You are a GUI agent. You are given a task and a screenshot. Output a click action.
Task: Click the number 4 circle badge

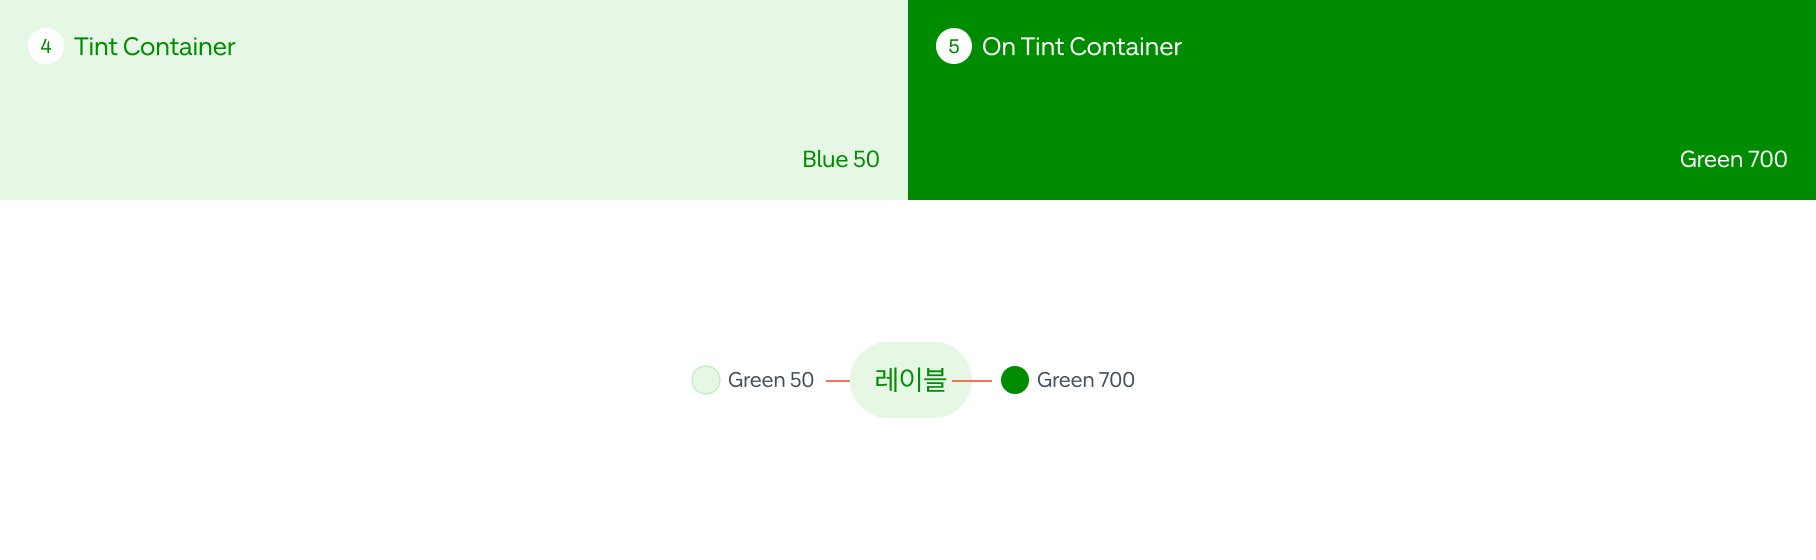click(46, 46)
